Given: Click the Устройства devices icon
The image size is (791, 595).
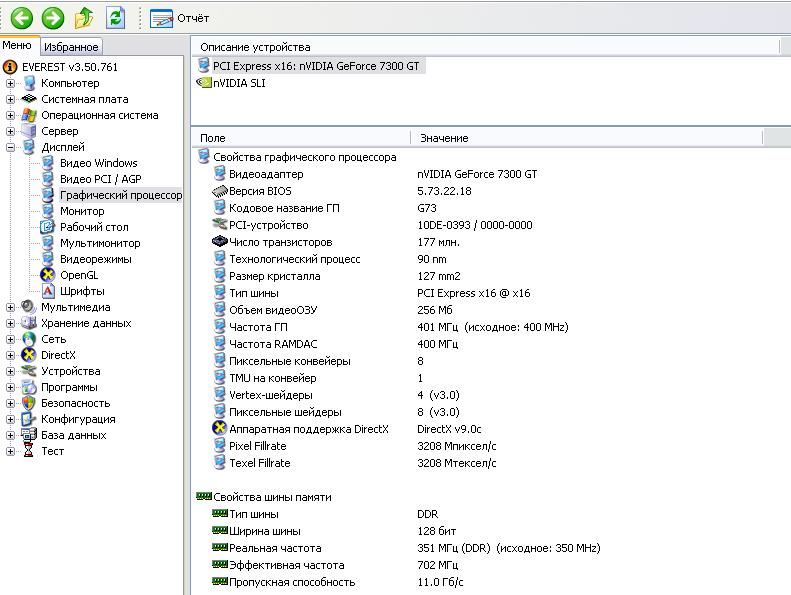Looking at the screenshot, I should click(x=29, y=371).
